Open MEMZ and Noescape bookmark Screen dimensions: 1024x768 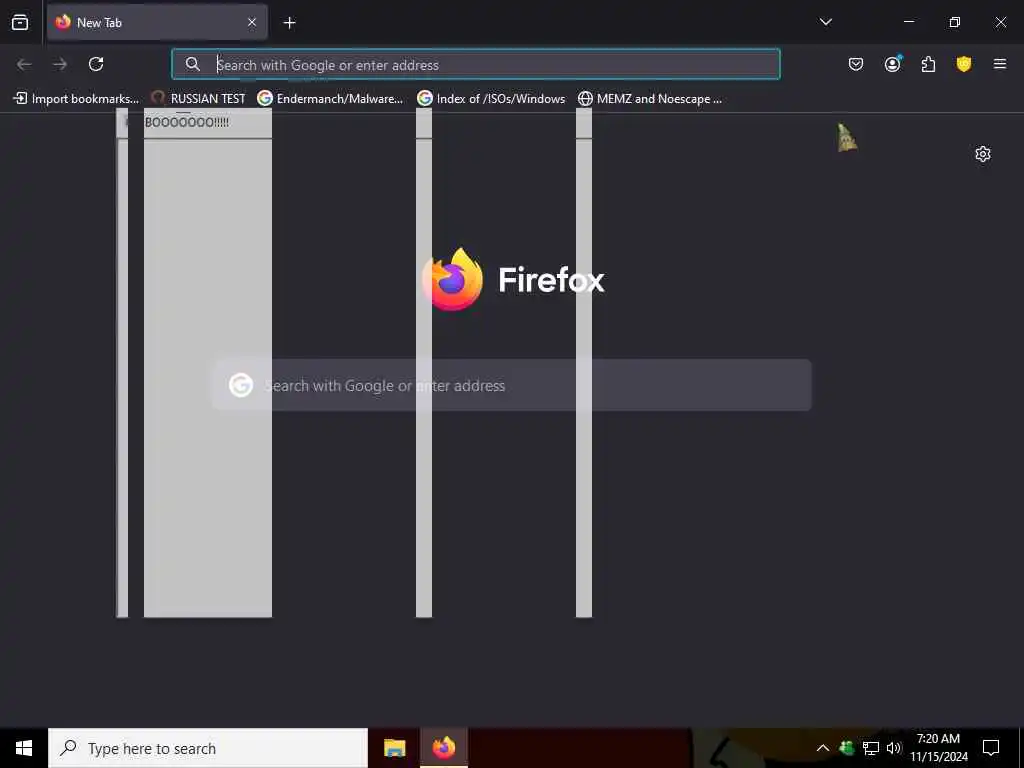pos(650,99)
